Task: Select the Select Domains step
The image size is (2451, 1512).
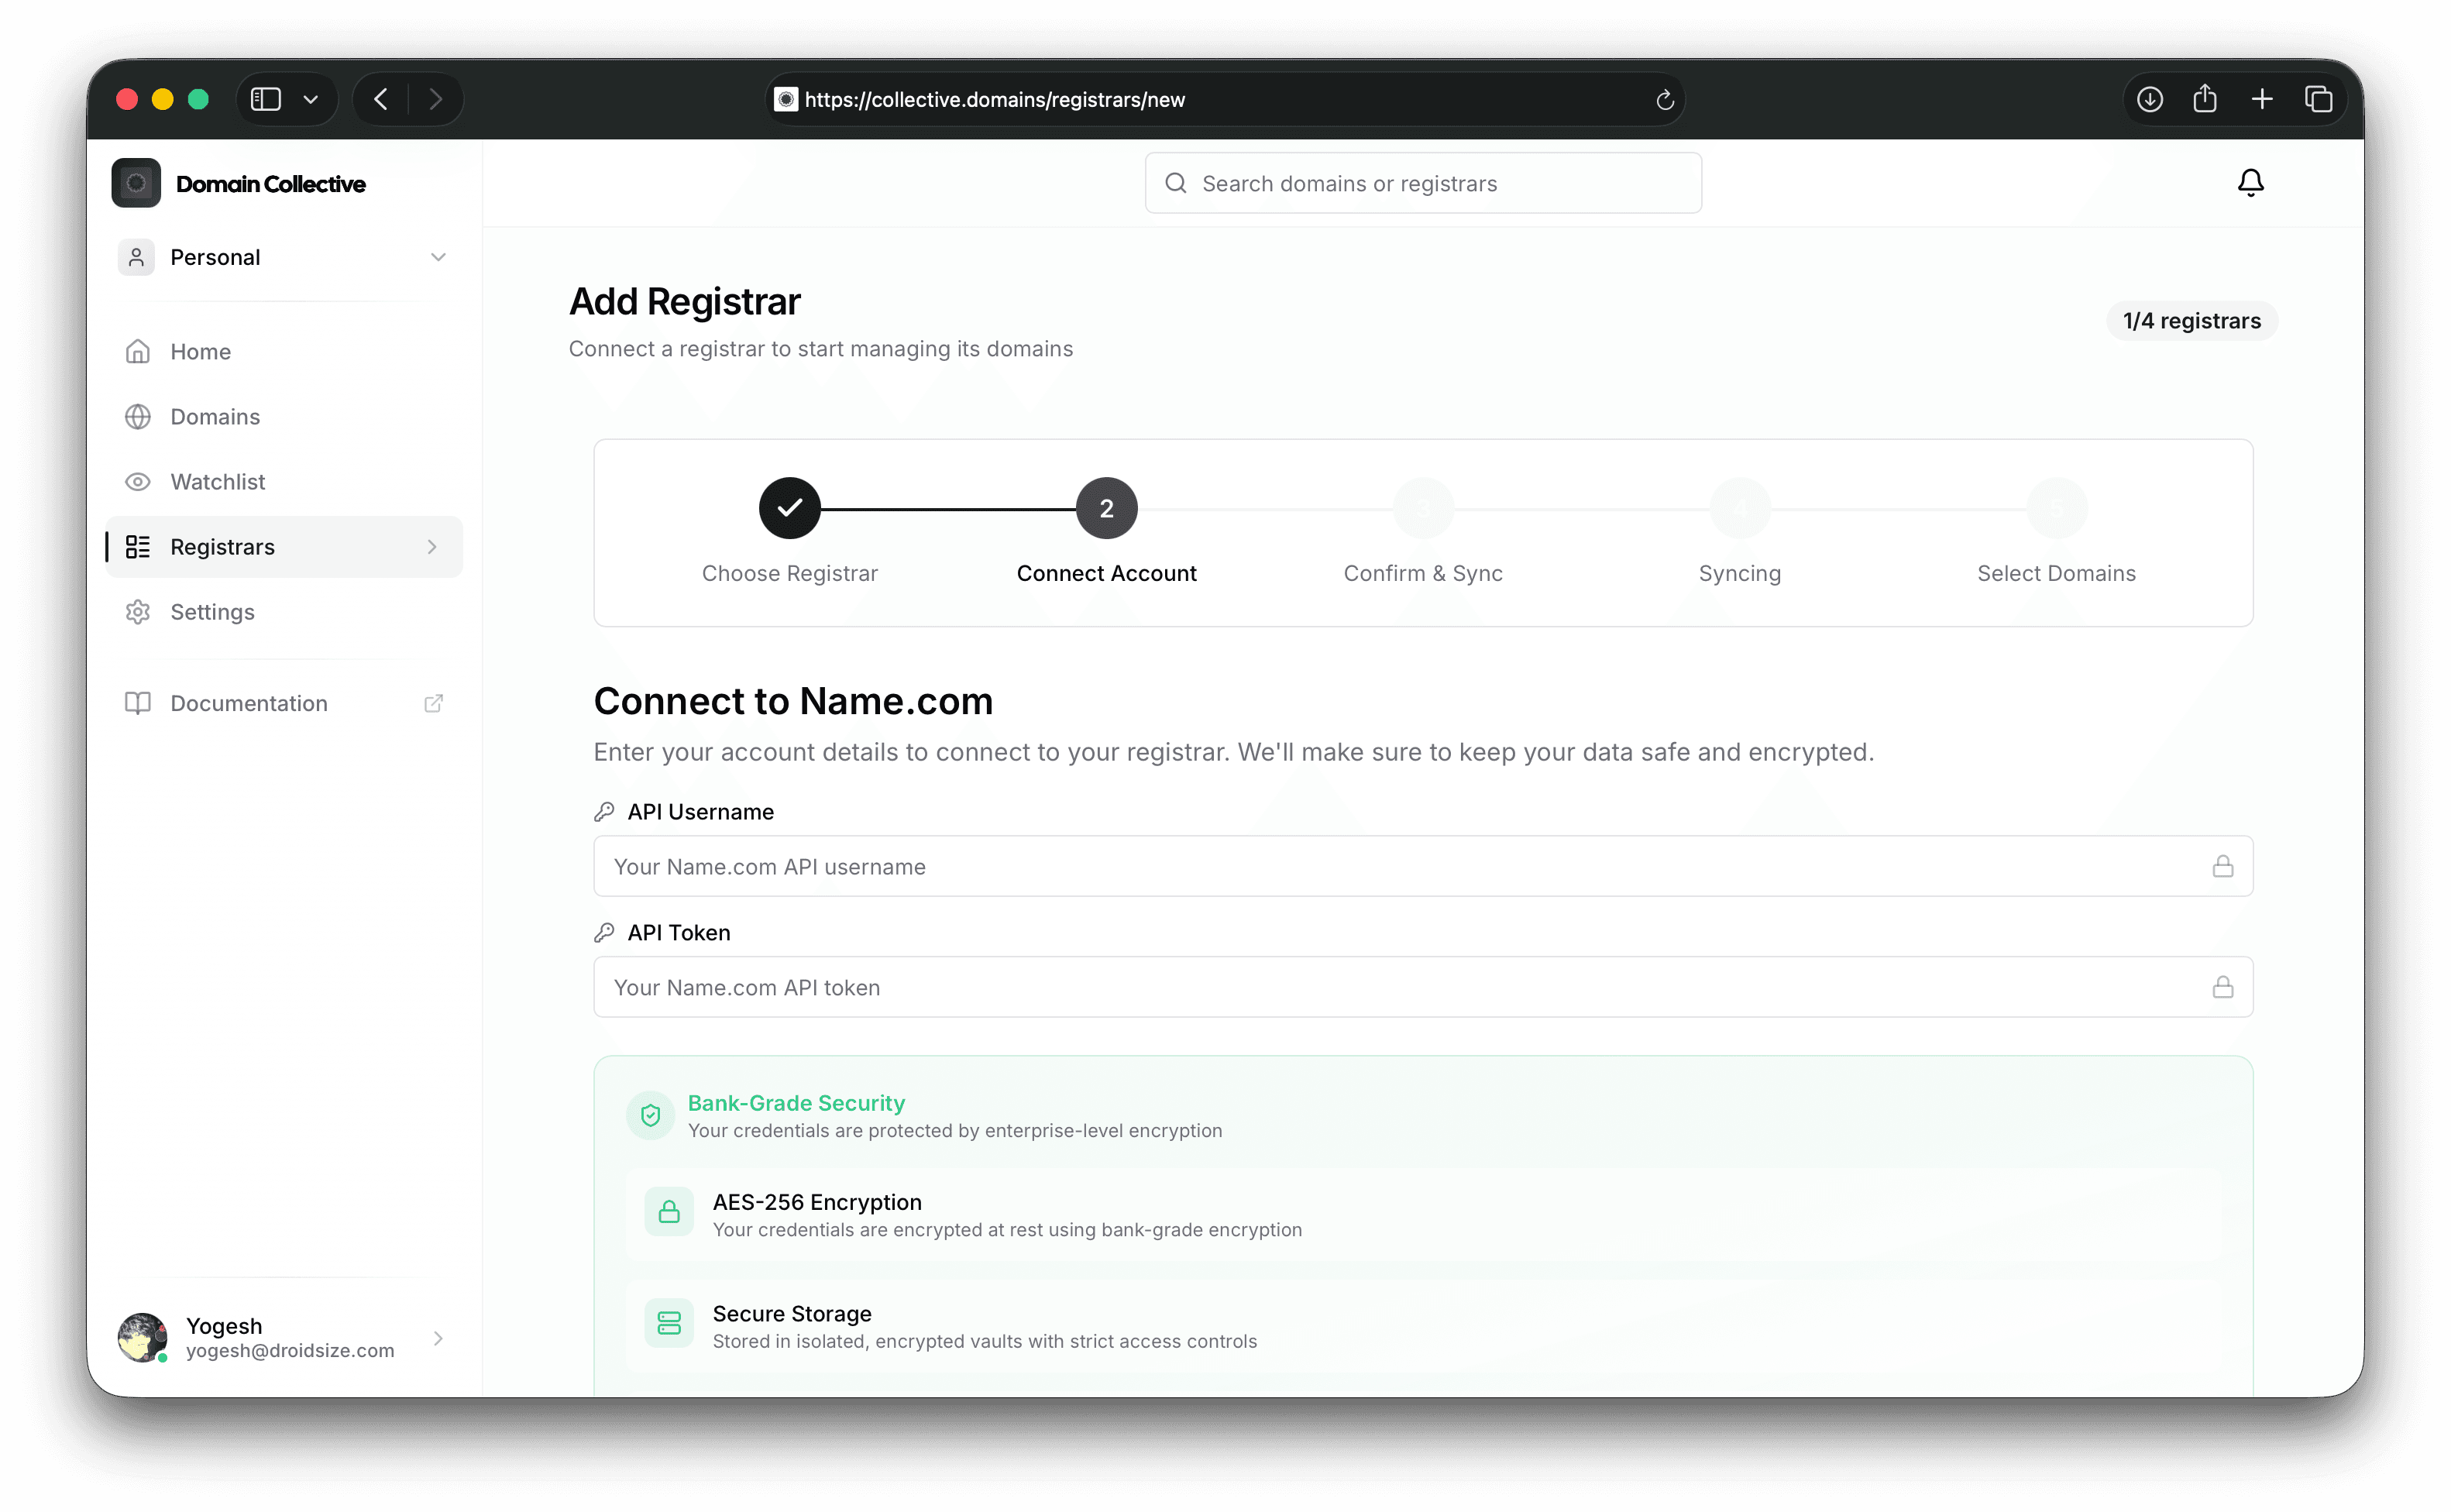Action: pos(2055,507)
